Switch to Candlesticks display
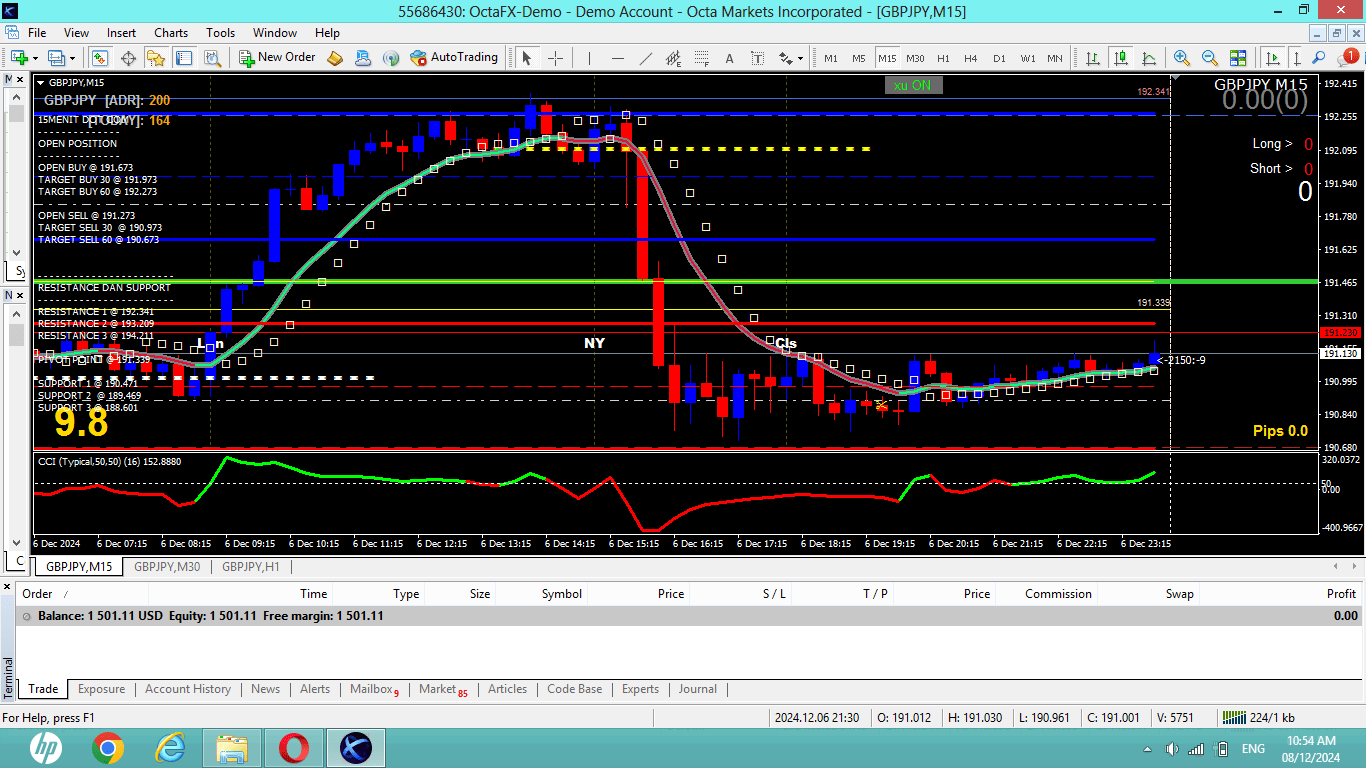 pos(1120,58)
